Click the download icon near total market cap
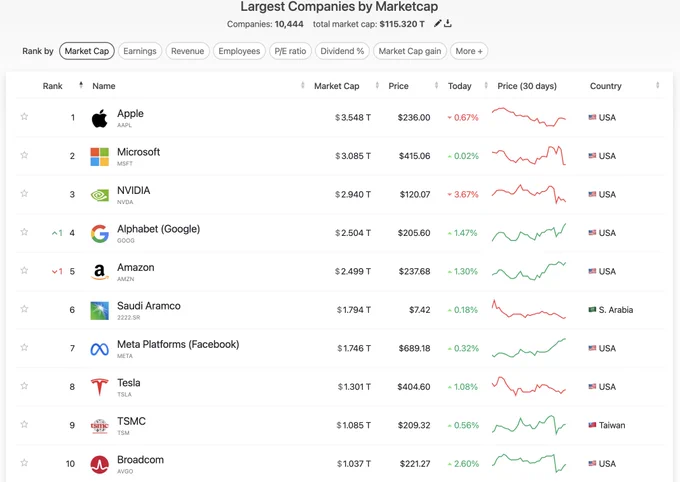Screen dimensions: 680x482 click(x=448, y=23)
